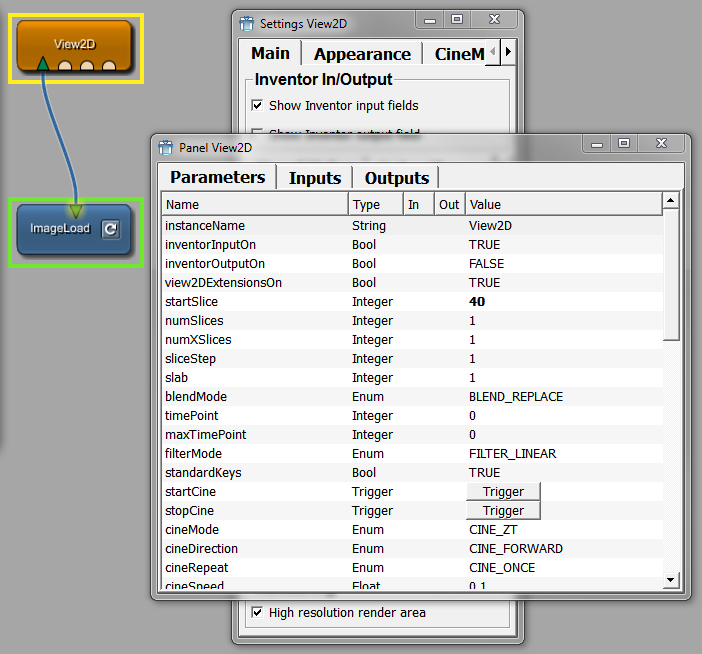Click the Settings View2D window title icon

pyautogui.click(x=247, y=22)
